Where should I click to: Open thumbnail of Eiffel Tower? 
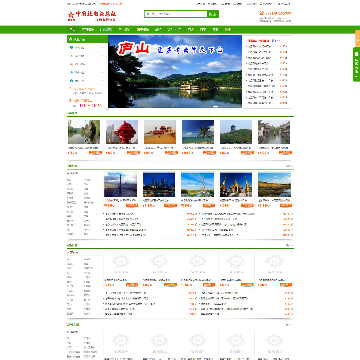tap(197, 185)
